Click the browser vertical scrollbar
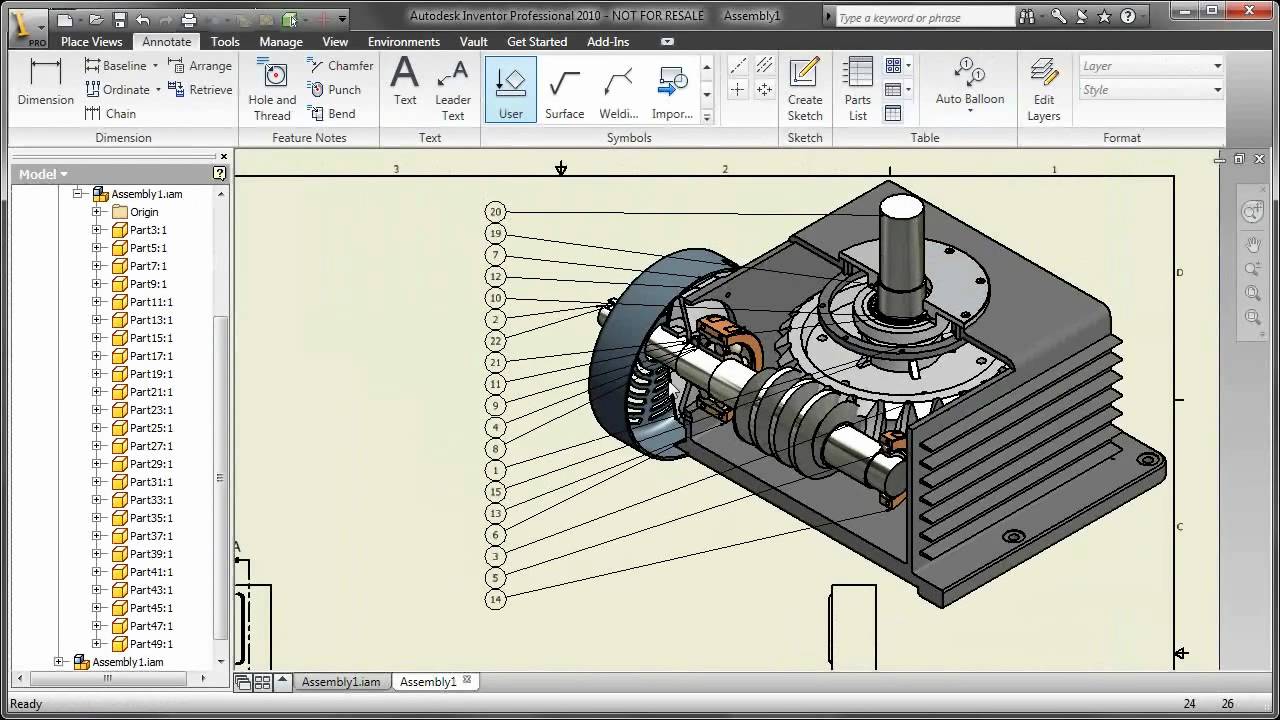Viewport: 1280px width, 720px height. click(222, 478)
